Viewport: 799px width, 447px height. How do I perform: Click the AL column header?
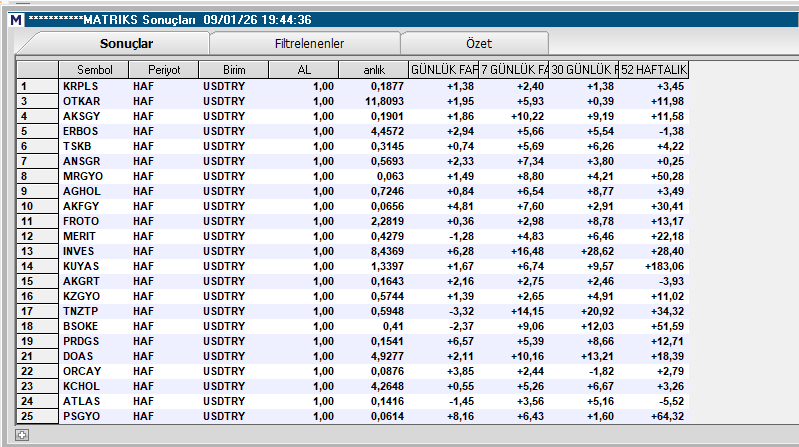304,70
